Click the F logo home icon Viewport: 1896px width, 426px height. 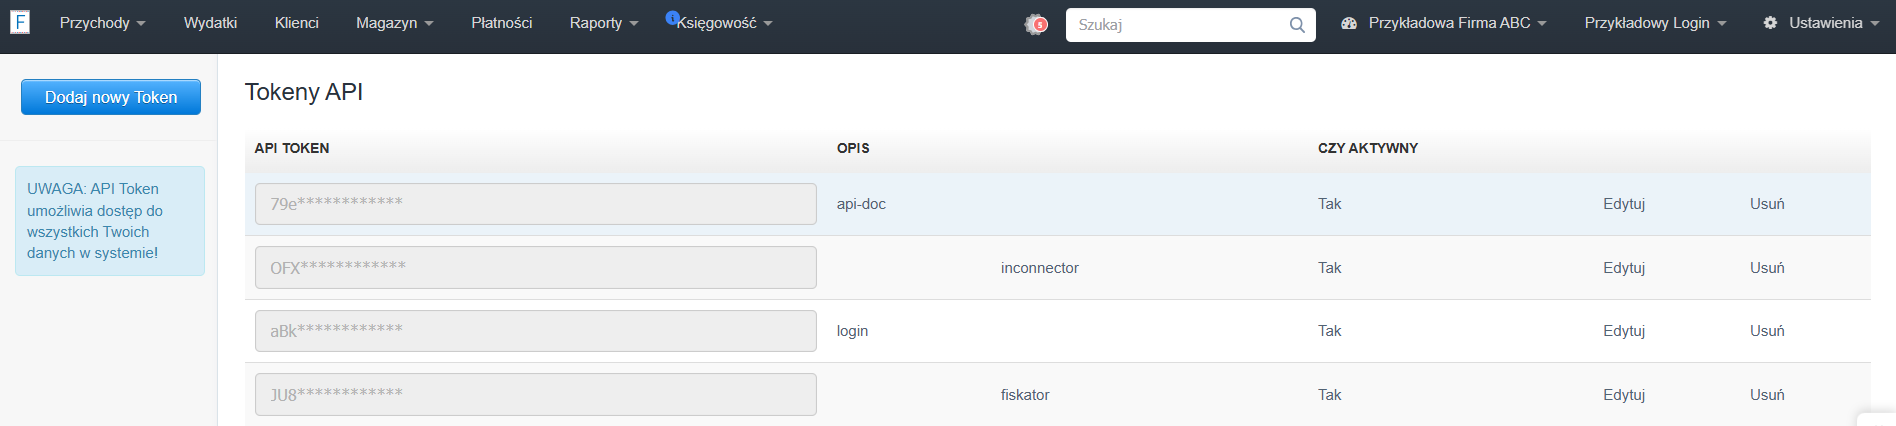(19, 22)
